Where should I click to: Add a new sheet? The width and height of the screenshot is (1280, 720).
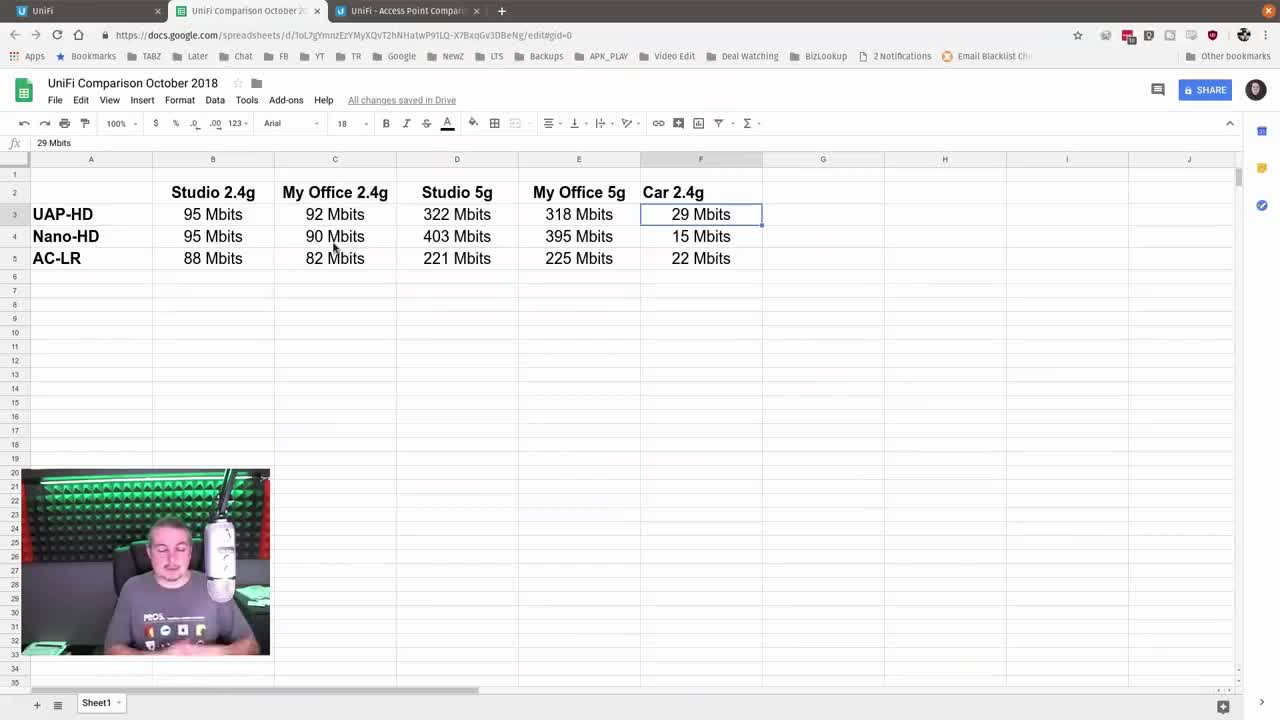click(x=37, y=705)
